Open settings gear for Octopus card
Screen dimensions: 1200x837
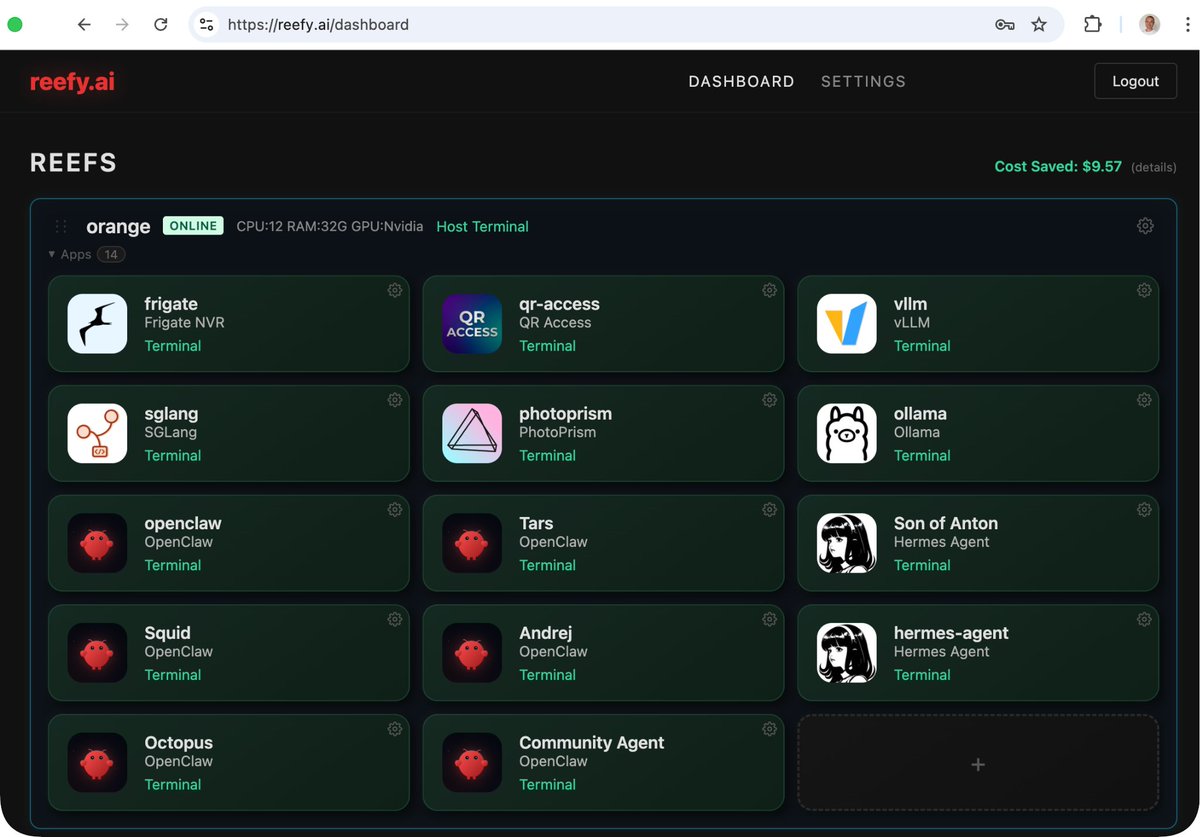coord(395,729)
